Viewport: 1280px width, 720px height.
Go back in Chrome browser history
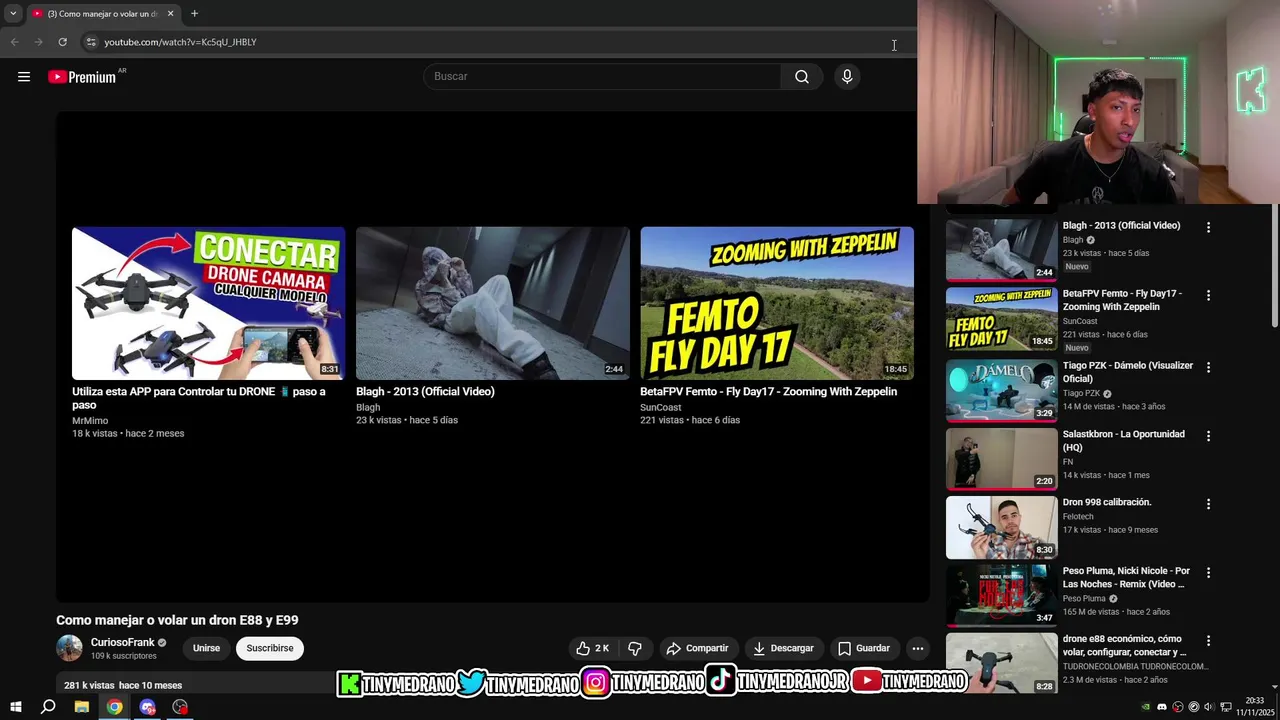(14, 42)
